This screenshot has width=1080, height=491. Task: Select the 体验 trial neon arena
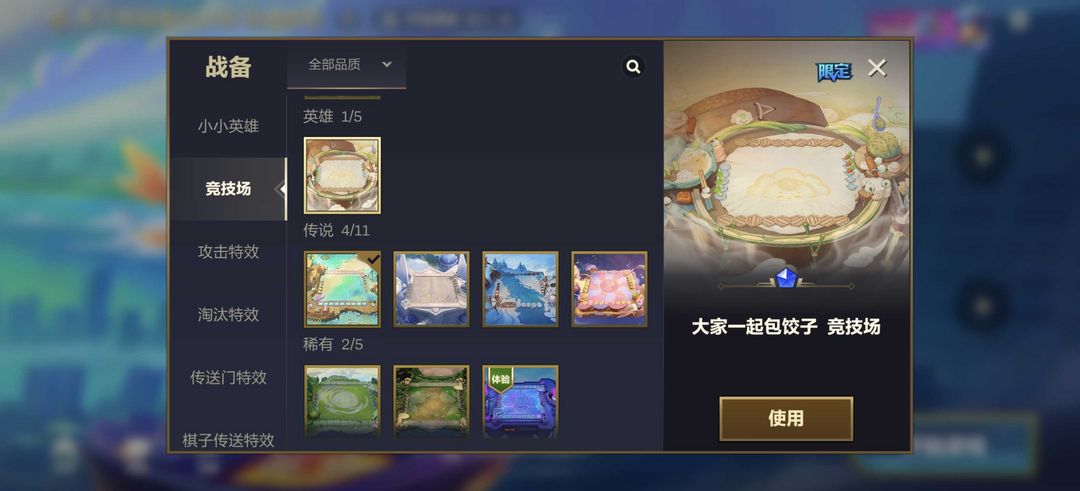tap(520, 401)
